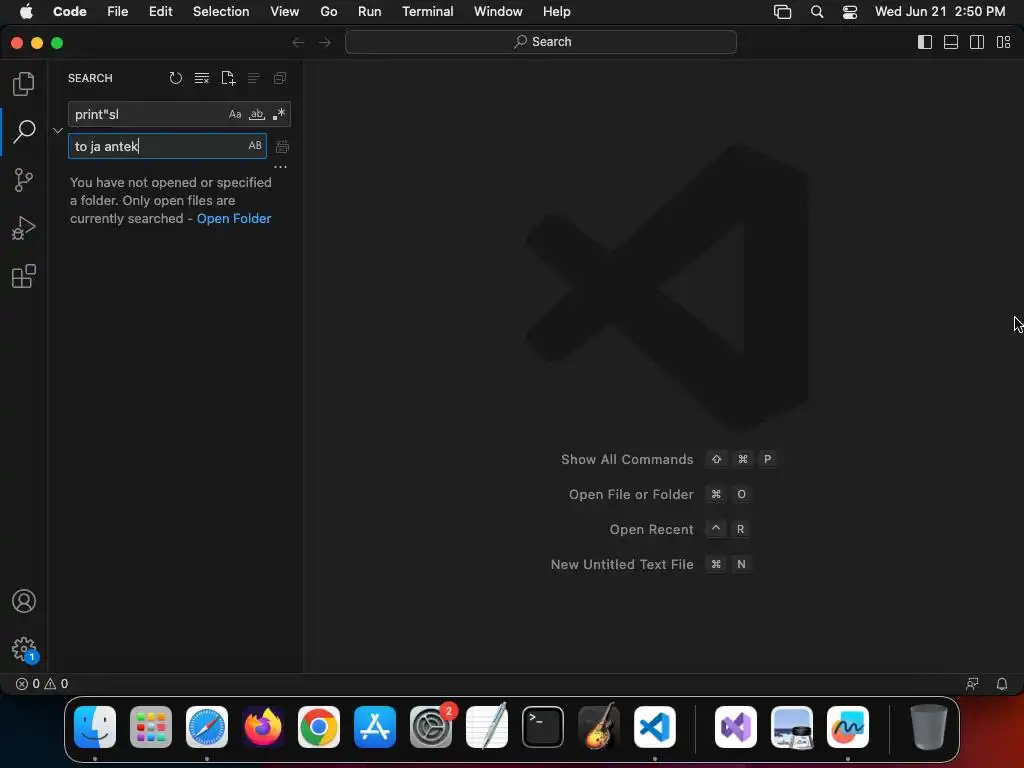Open notifications bell in status bar
Image resolution: width=1024 pixels, height=768 pixels.
tap(1002, 684)
